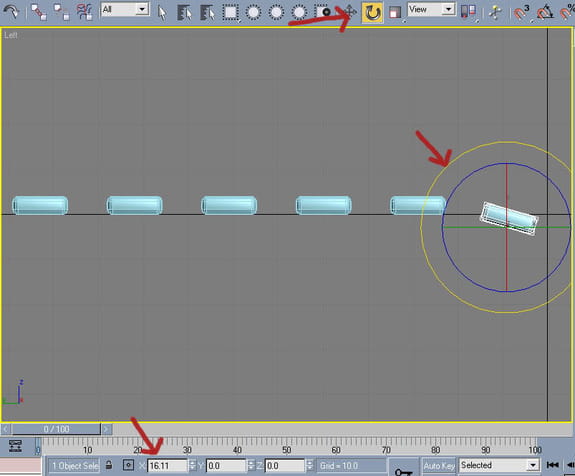Open the Selected key filter dropdown
The width and height of the screenshot is (575, 476).
(499, 465)
